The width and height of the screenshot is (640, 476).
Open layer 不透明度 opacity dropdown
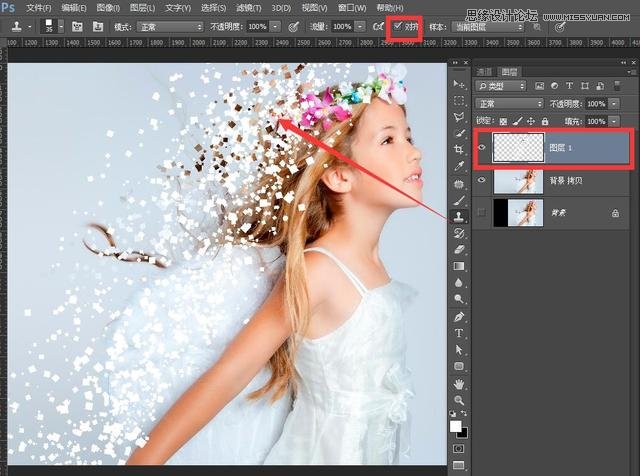coord(614,104)
